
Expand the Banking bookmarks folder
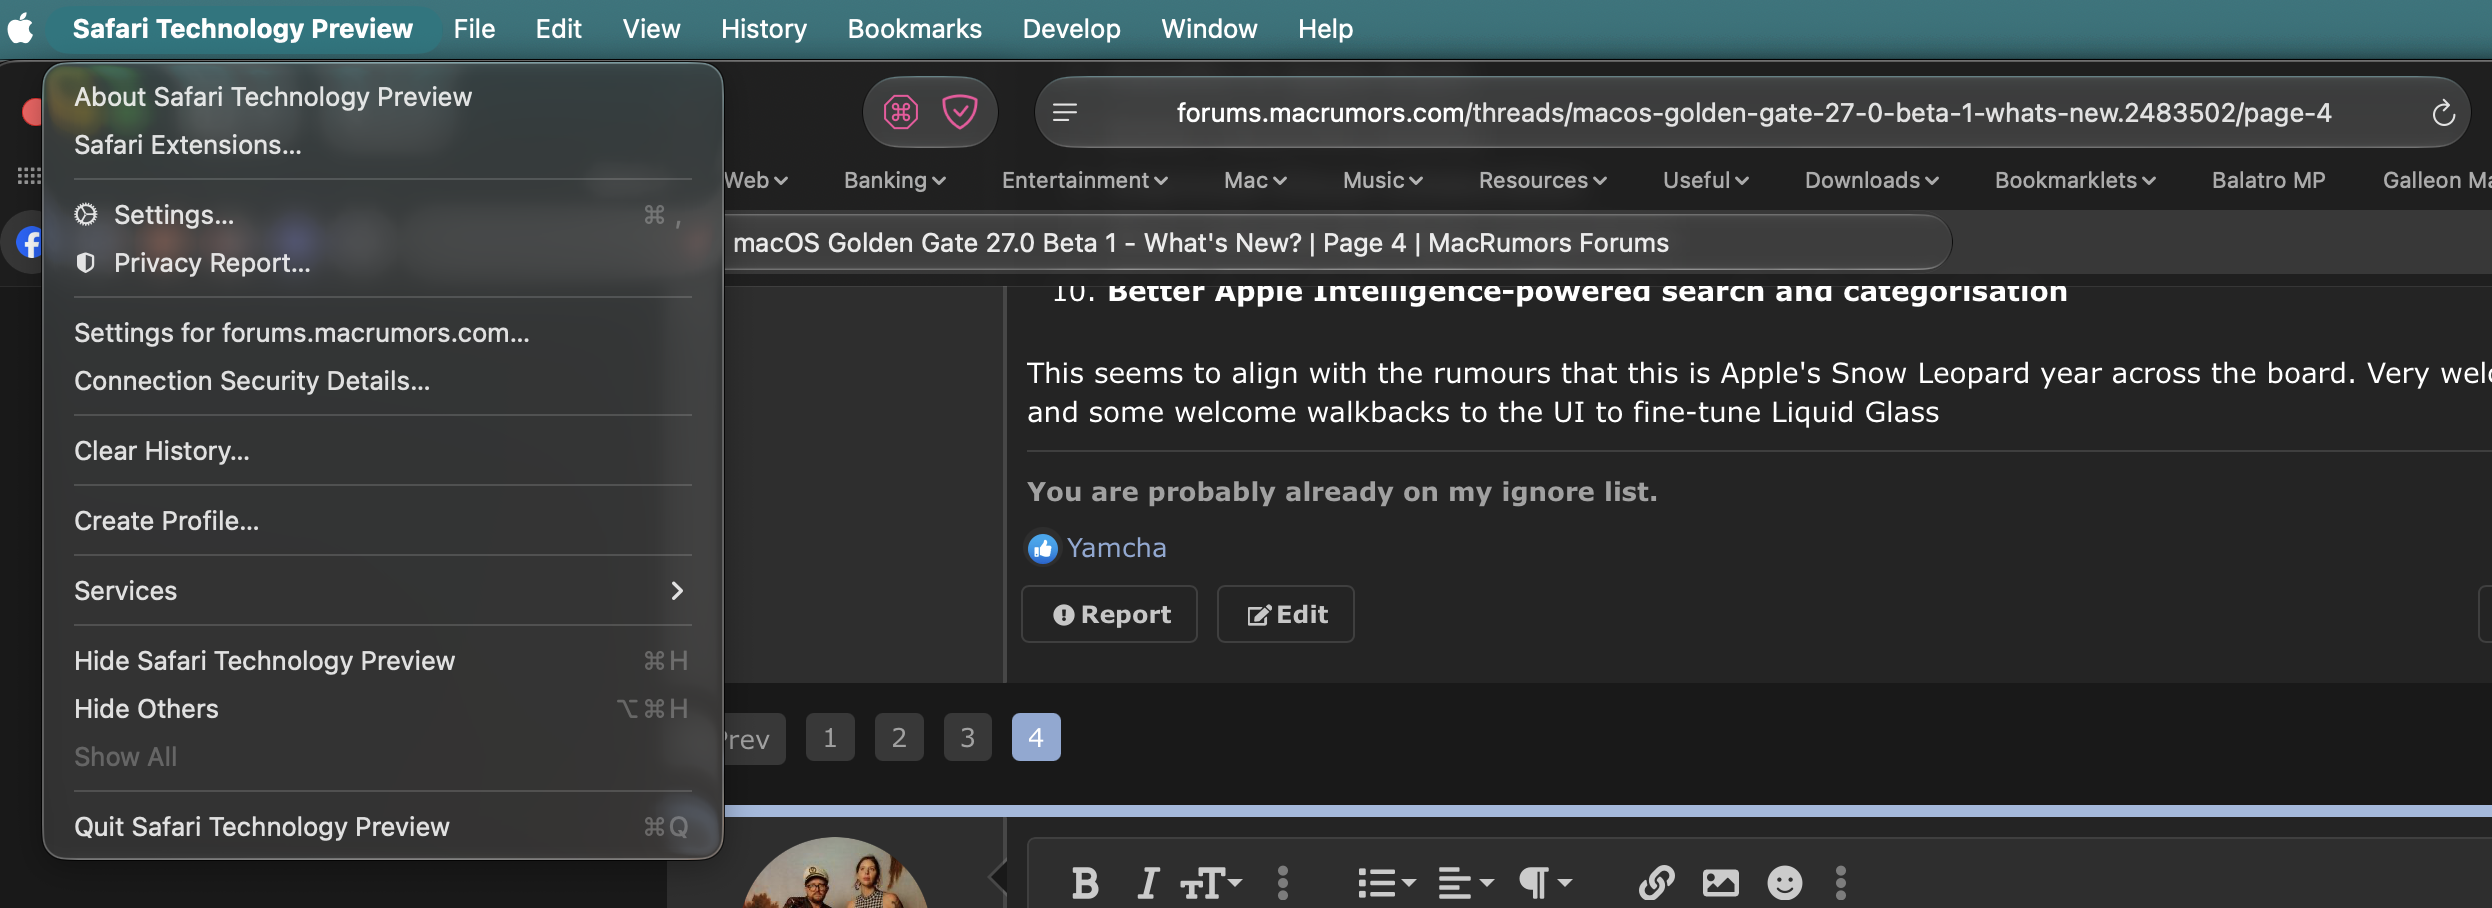(x=895, y=180)
